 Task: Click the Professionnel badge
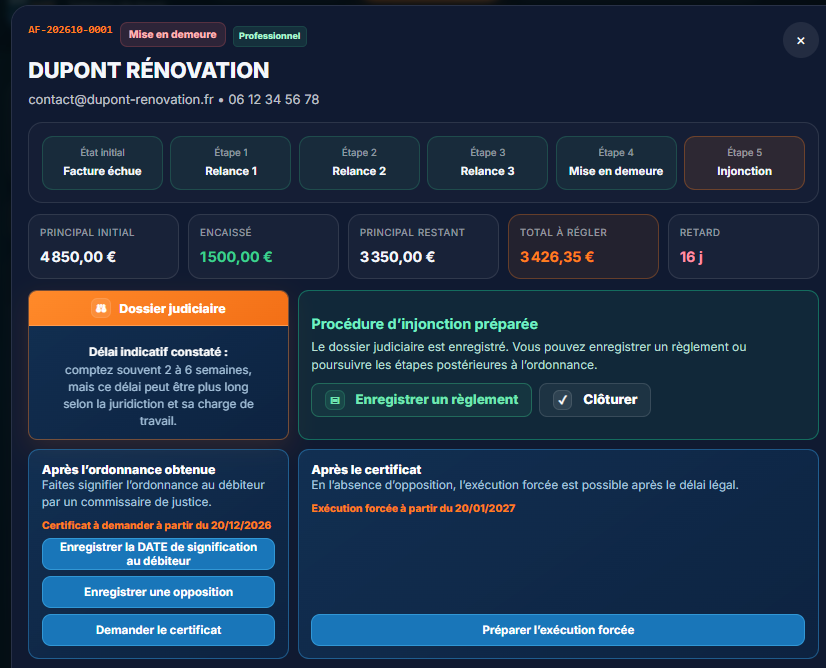(x=269, y=36)
